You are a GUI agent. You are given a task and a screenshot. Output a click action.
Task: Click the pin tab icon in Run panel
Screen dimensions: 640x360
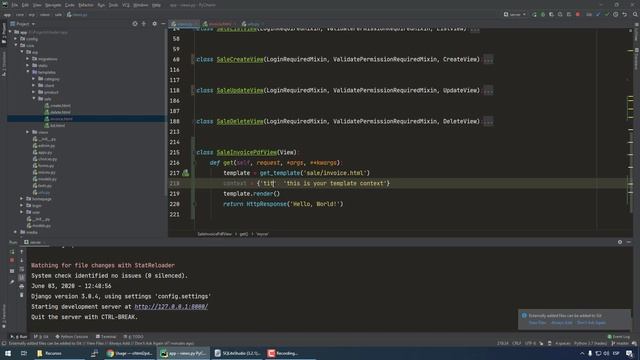tap(12, 281)
